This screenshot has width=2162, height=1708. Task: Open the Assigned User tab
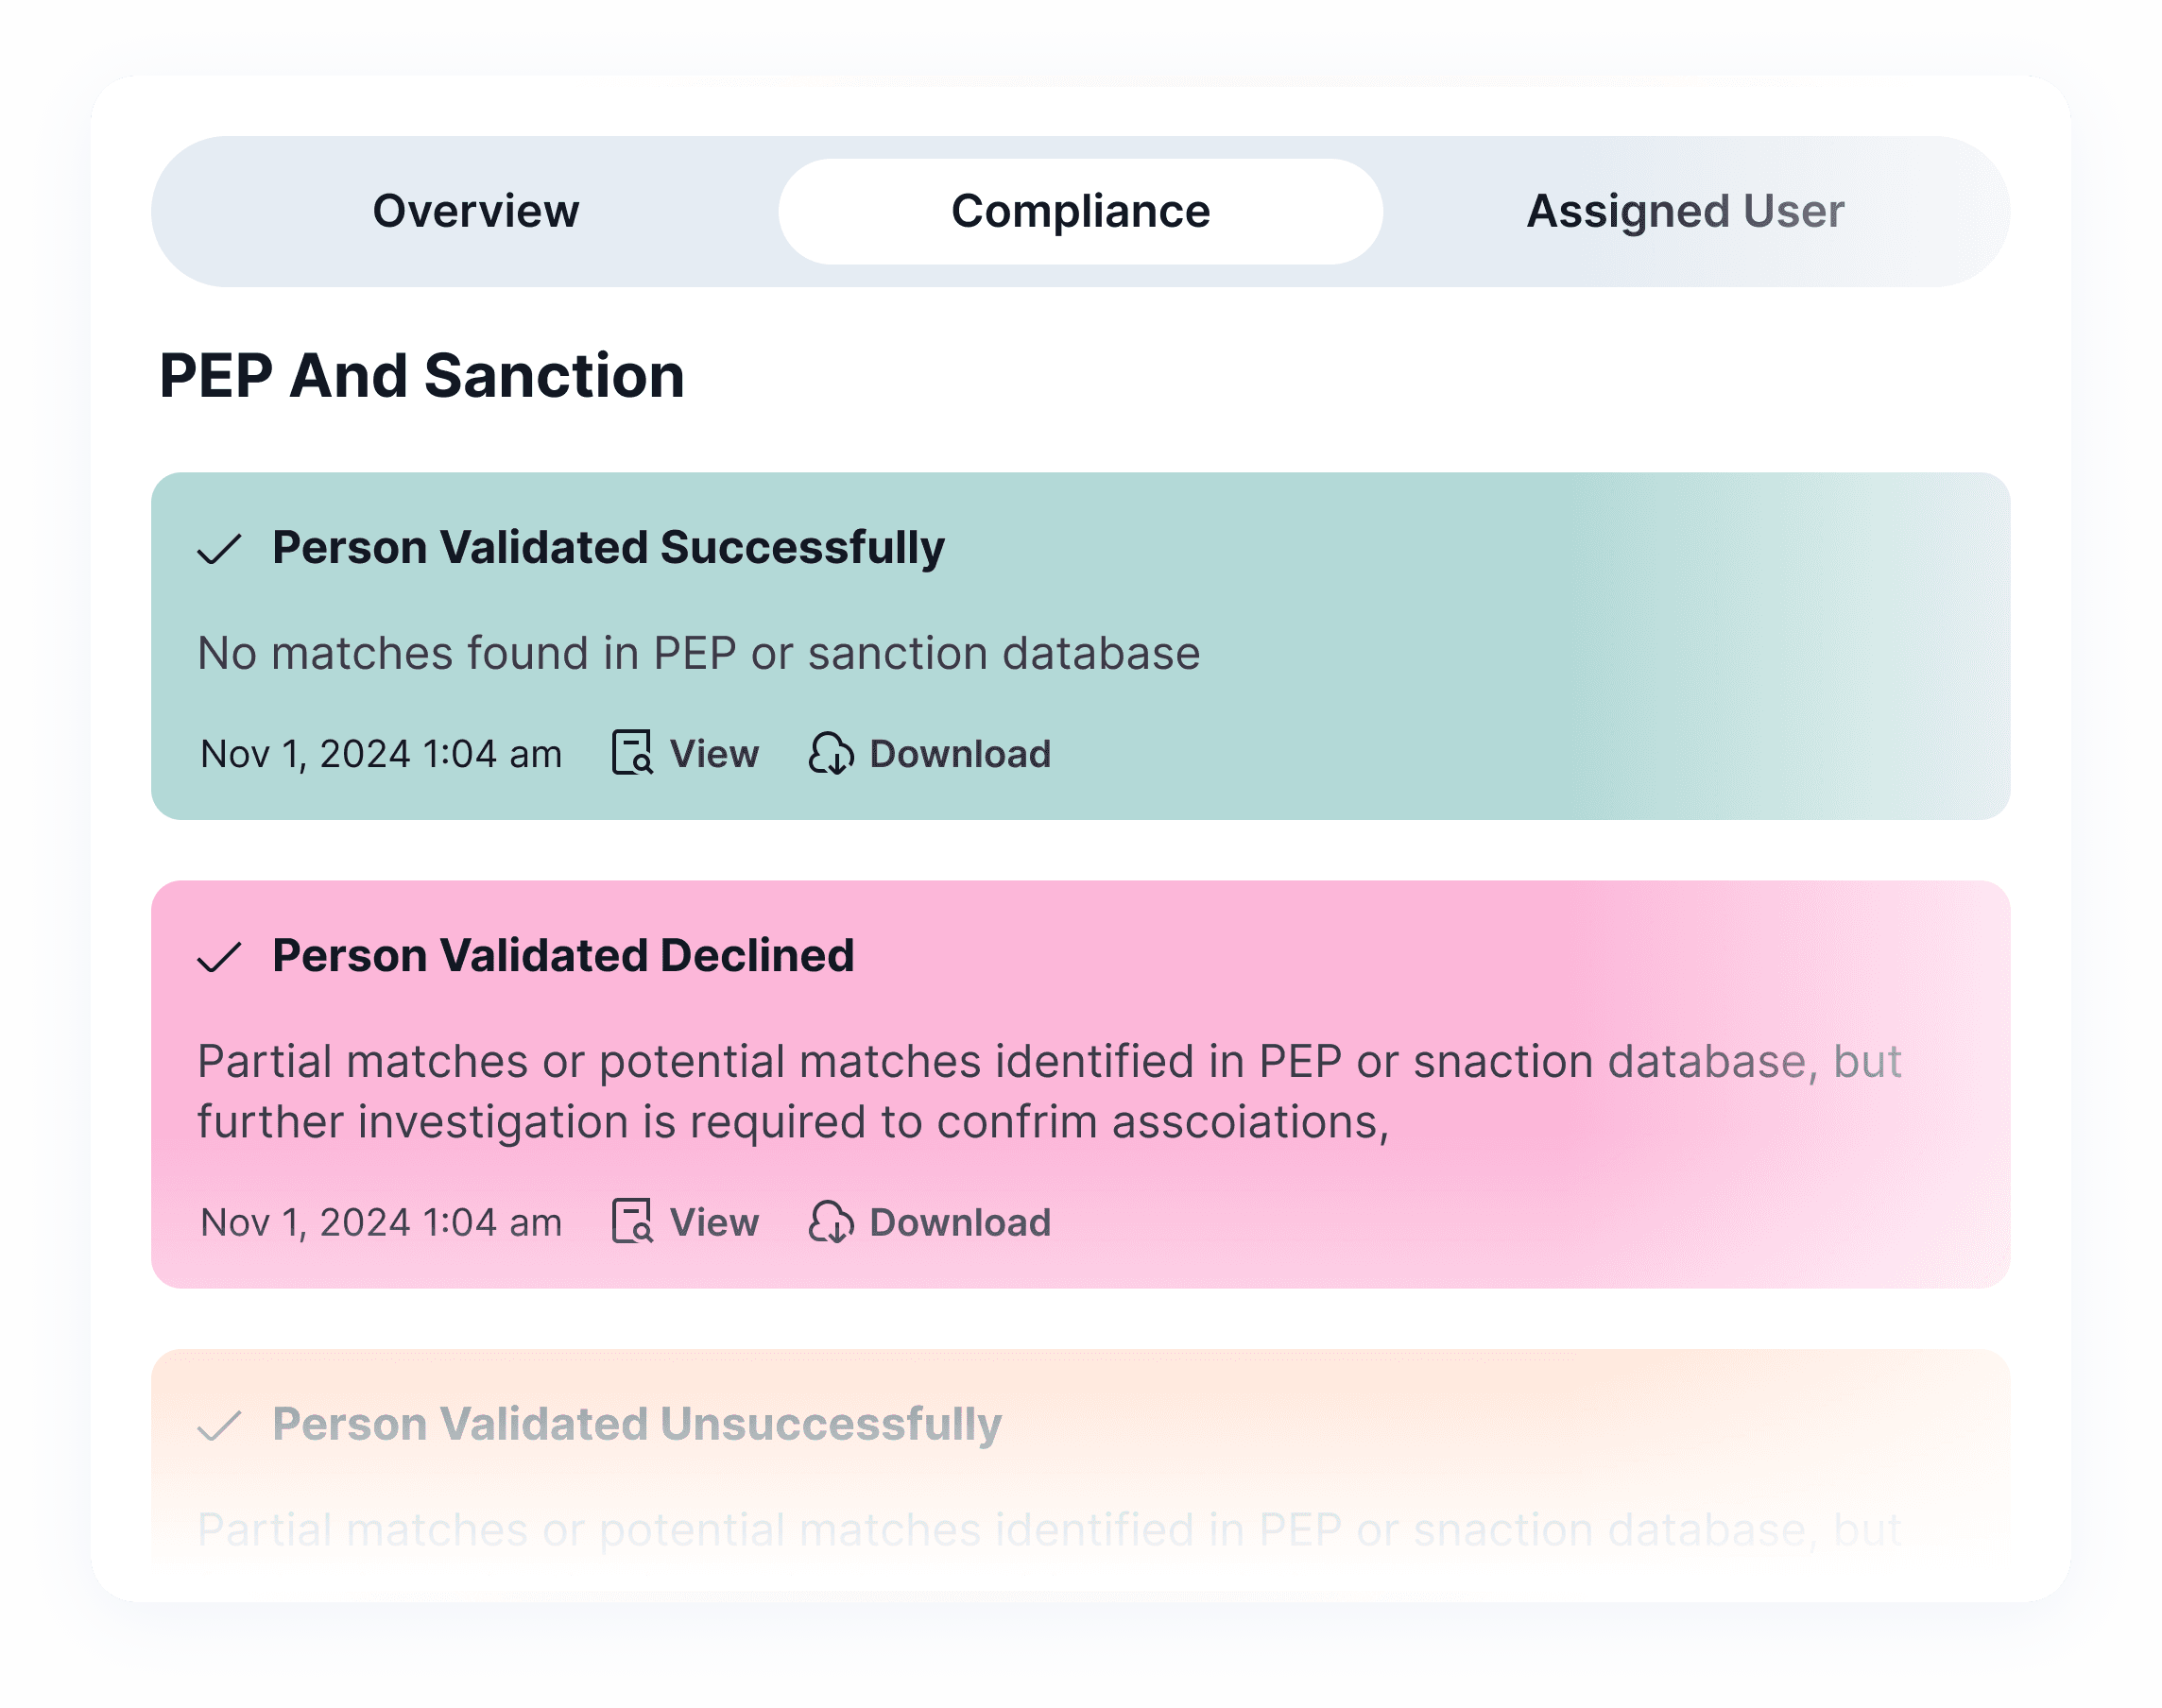tap(1685, 212)
